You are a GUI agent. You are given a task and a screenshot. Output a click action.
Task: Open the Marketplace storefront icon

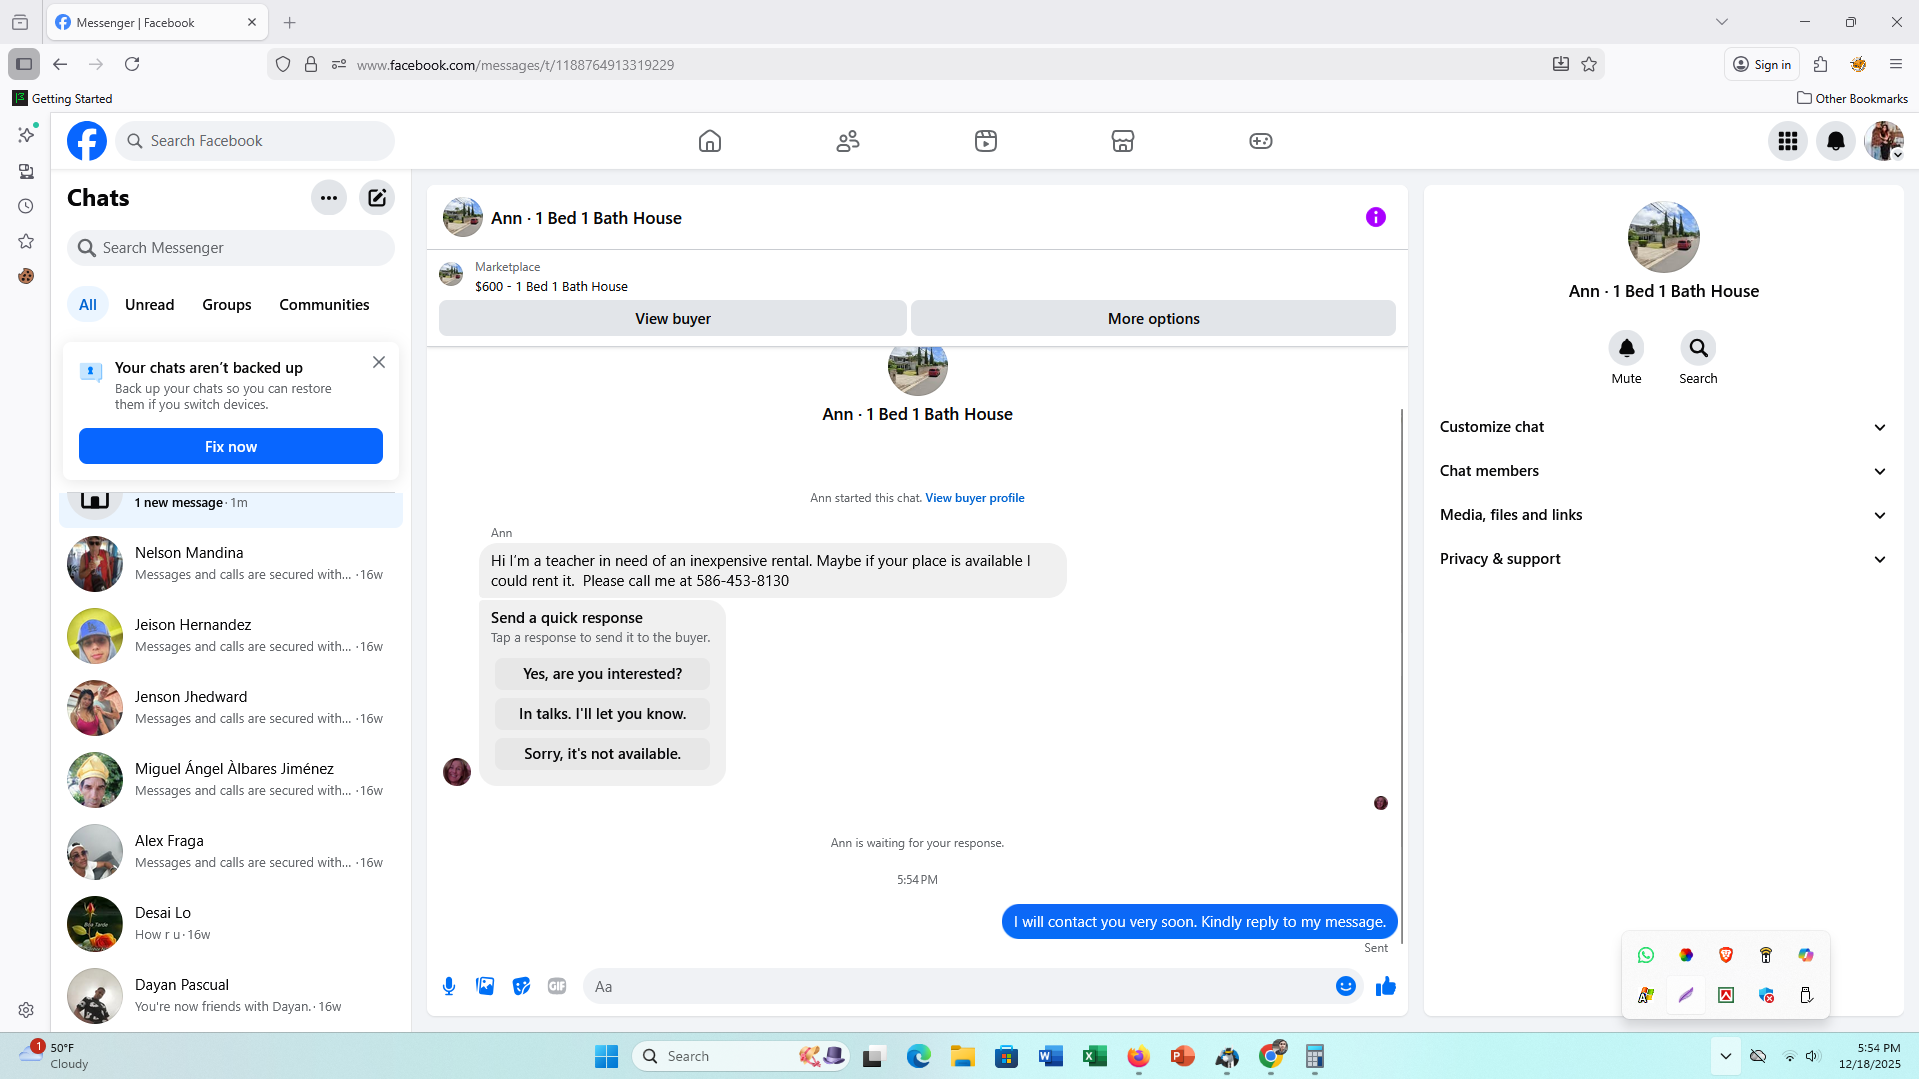1123,141
